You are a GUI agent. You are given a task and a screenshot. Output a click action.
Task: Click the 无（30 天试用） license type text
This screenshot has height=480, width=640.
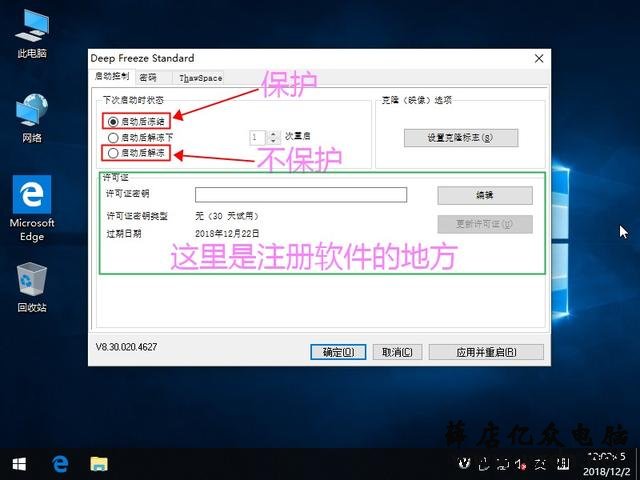point(227,216)
